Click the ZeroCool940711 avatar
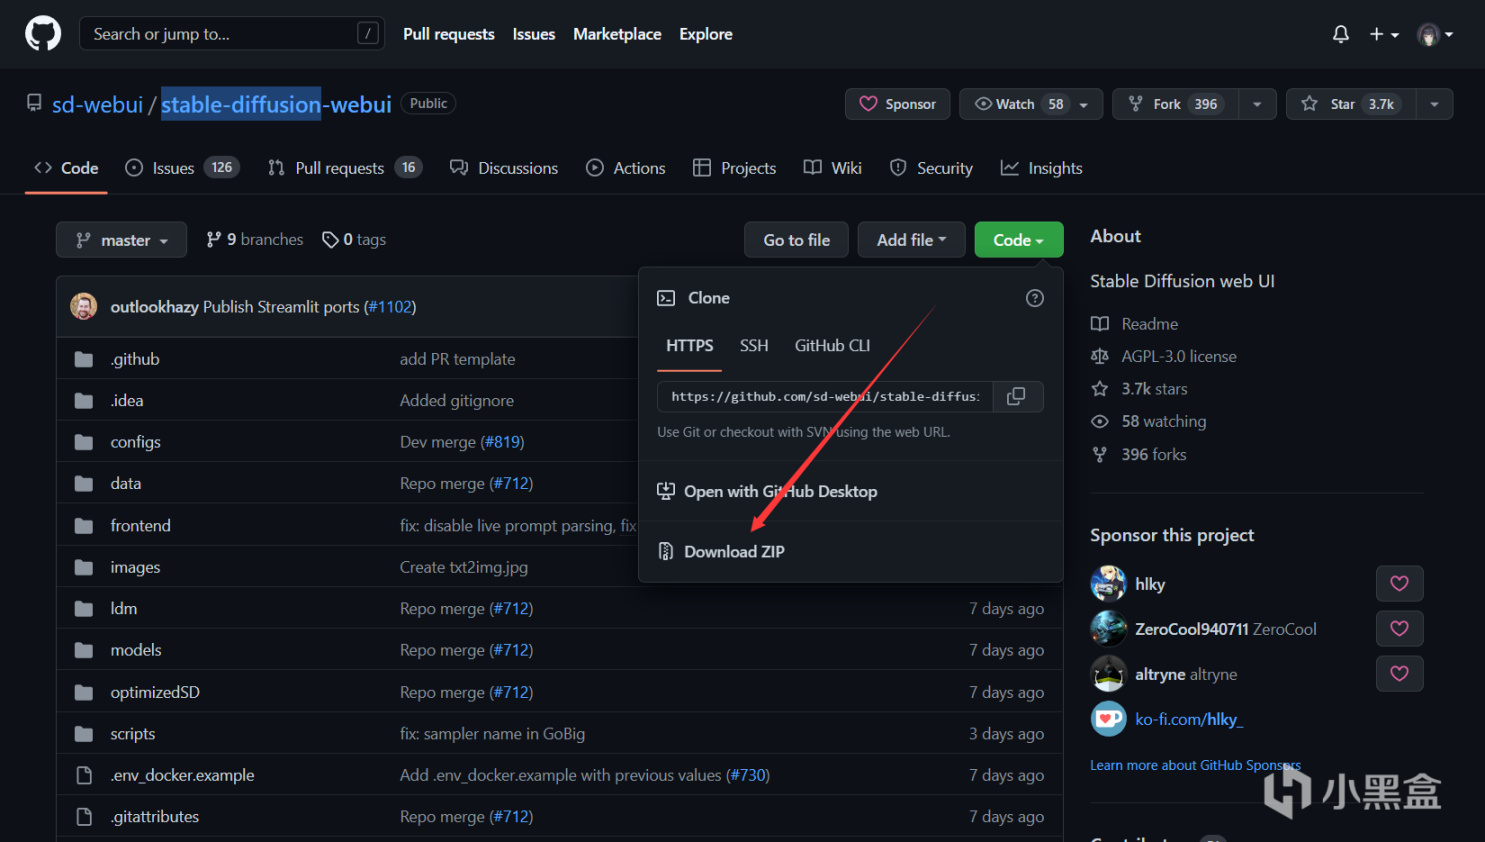 [x=1108, y=628]
